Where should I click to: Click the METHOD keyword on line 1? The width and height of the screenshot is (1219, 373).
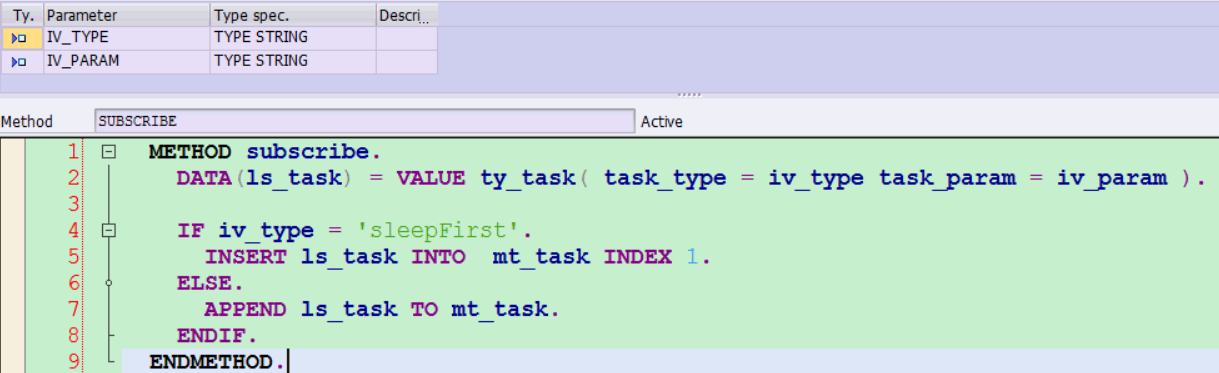click(190, 153)
